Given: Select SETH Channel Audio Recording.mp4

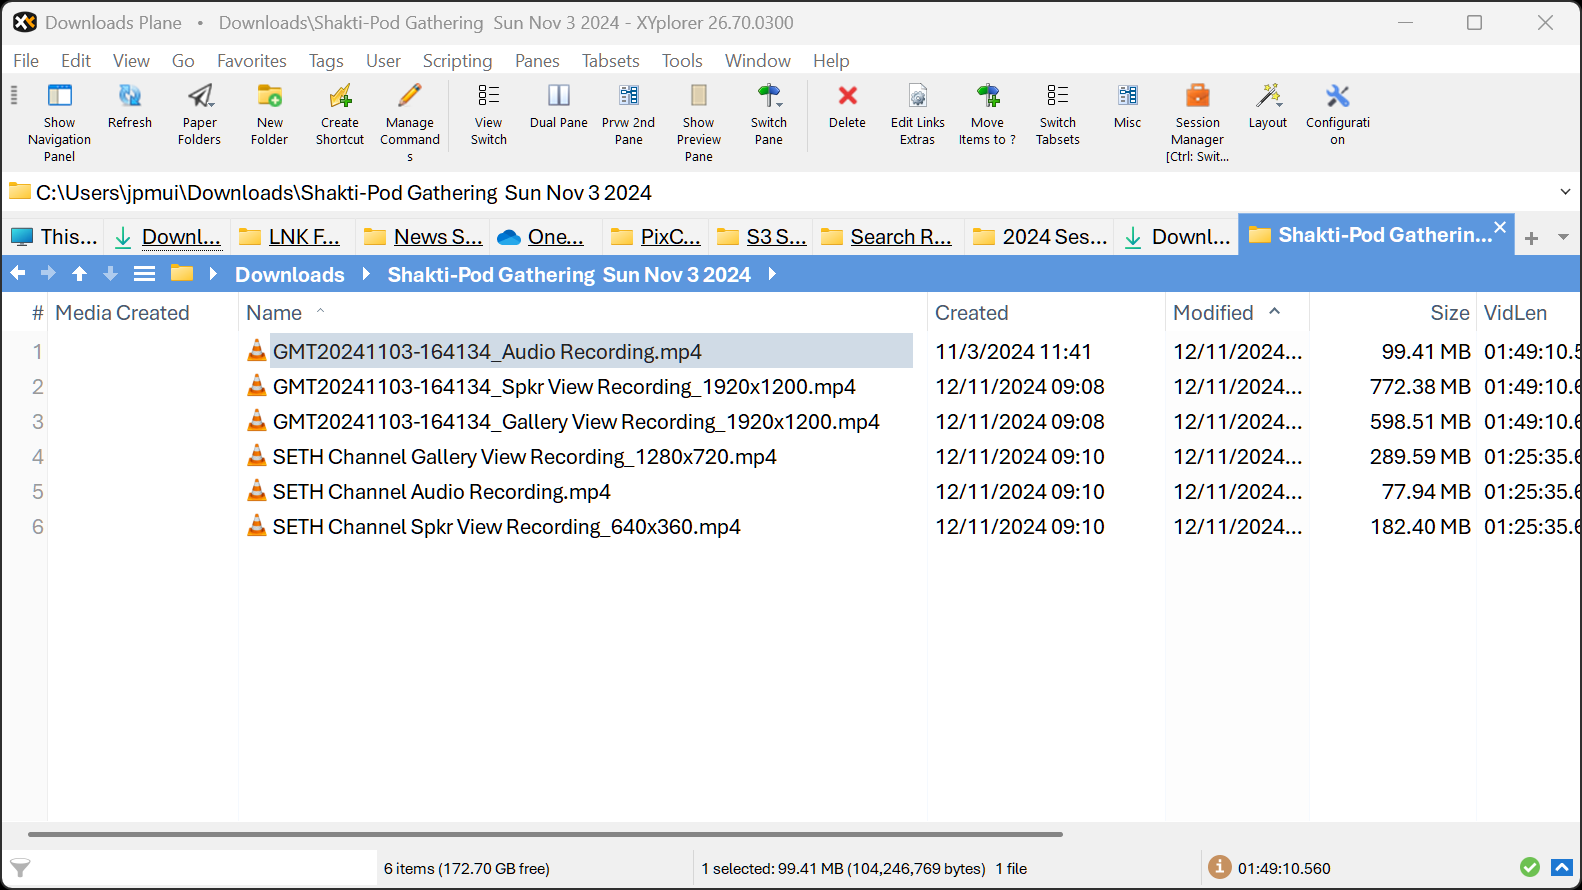Looking at the screenshot, I should click(441, 492).
